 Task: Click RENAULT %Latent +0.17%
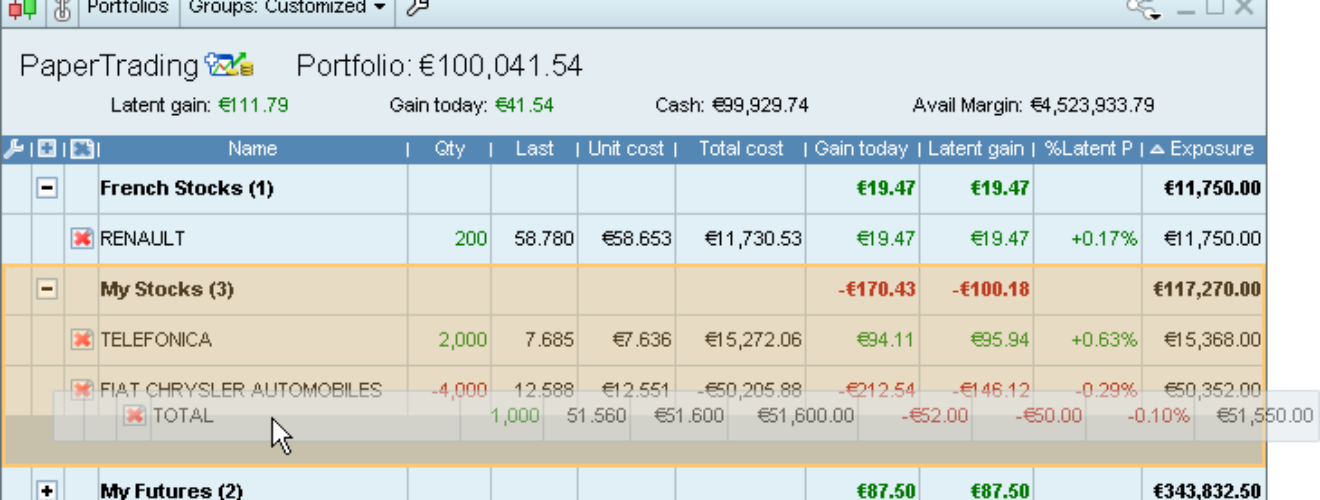coord(1104,239)
